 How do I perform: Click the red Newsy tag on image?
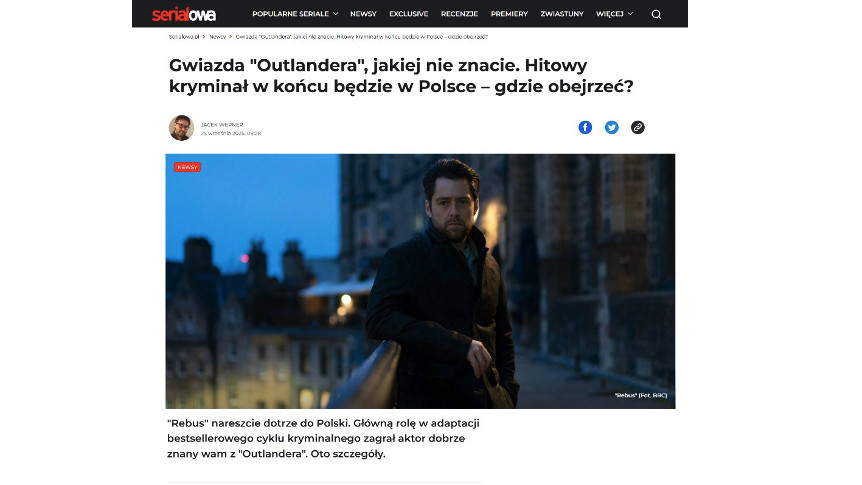point(187,167)
